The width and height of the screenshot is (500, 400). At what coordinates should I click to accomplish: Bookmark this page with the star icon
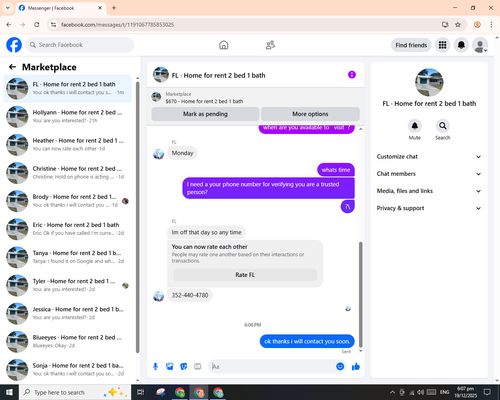(x=458, y=25)
